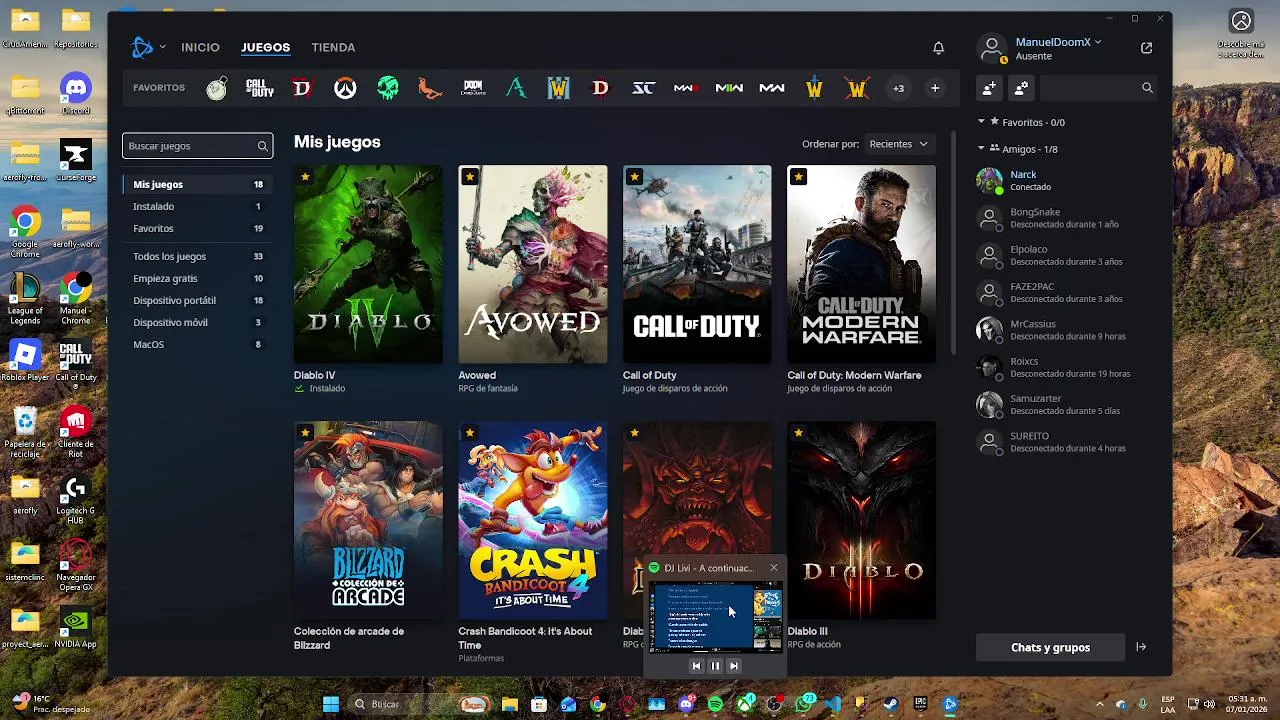Viewport: 1280px width, 720px height.
Task: Show the +3 additional favorites
Action: point(898,88)
